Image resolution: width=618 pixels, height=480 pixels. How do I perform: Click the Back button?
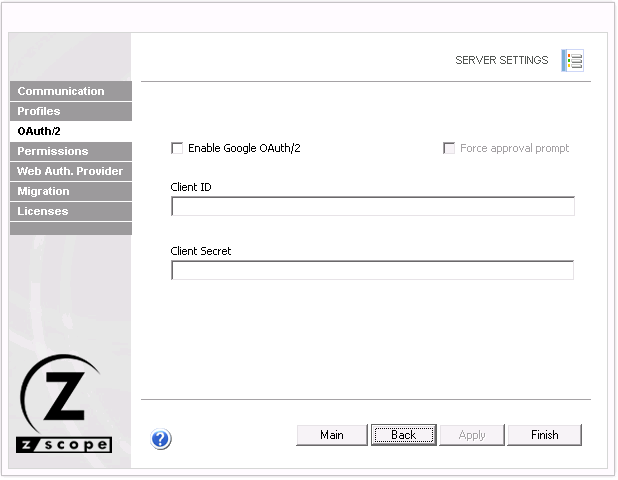point(403,435)
